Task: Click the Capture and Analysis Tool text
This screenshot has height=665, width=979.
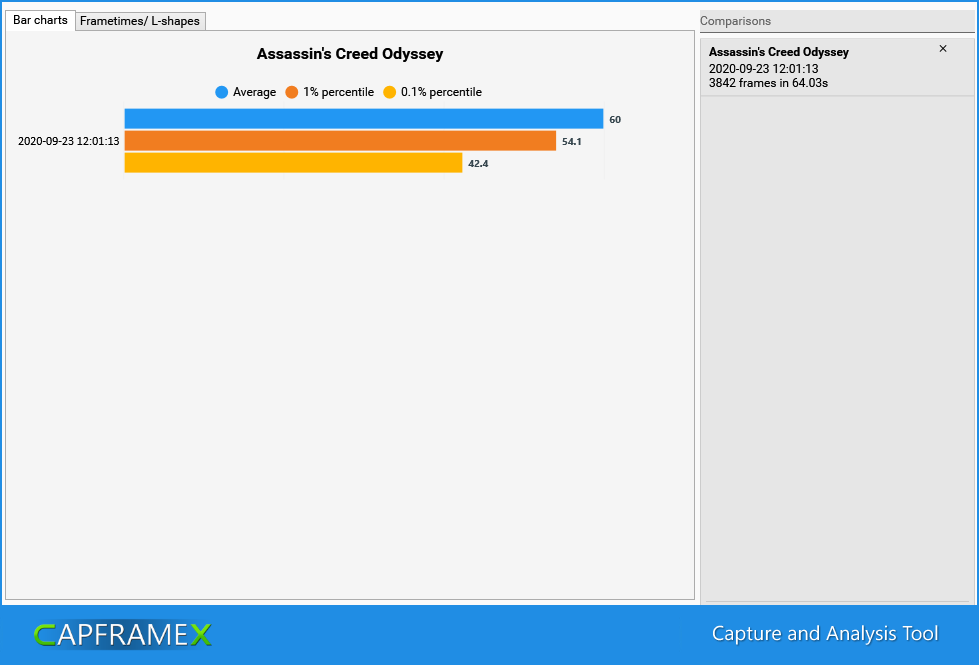Action: tap(825, 634)
